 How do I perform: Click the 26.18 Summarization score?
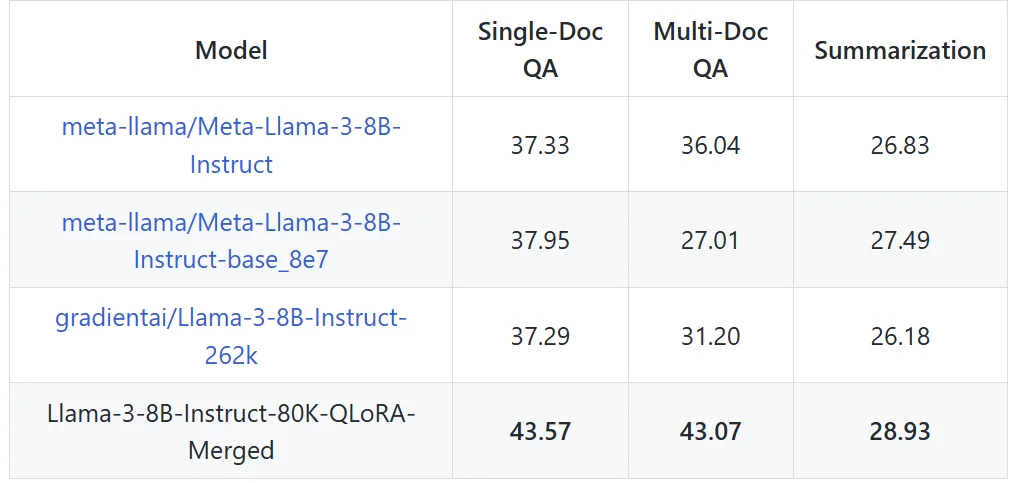900,336
